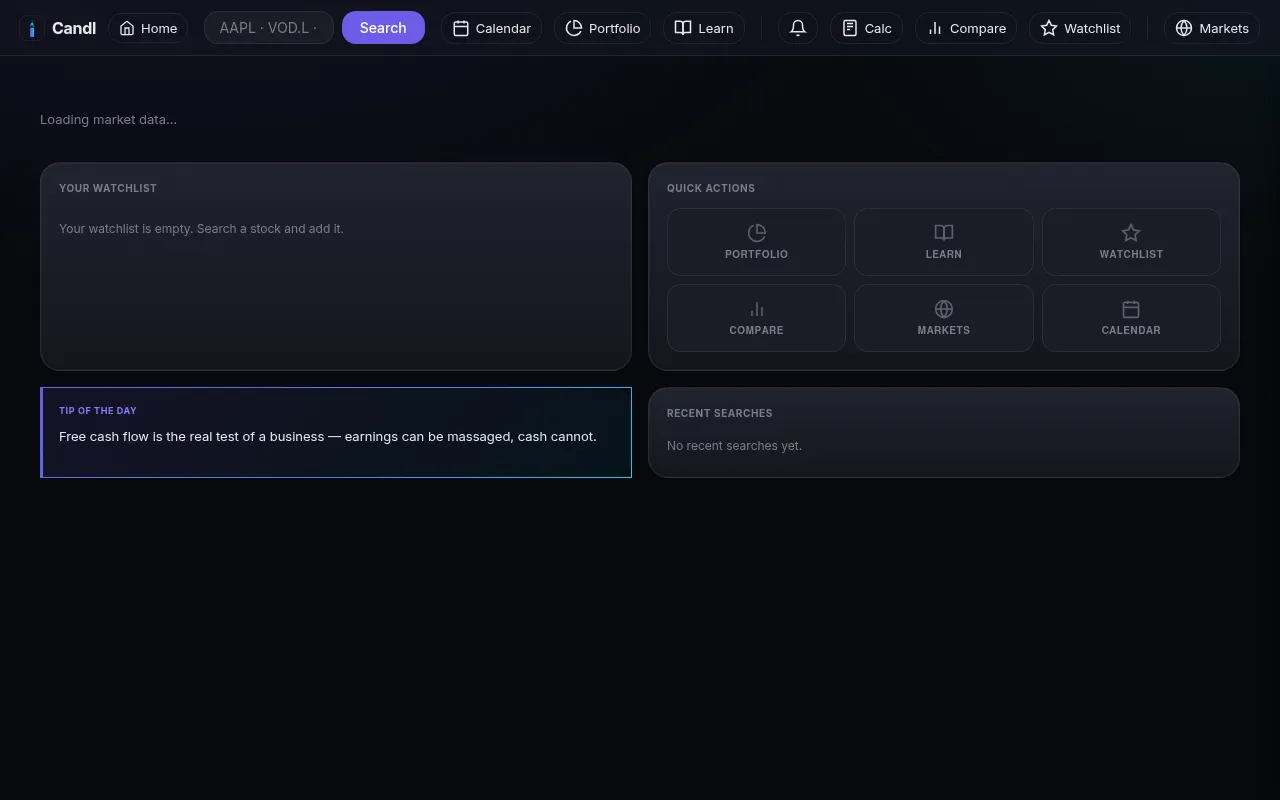Open notifications with the bell icon
Viewport: 1280px width, 800px height.
798,28
